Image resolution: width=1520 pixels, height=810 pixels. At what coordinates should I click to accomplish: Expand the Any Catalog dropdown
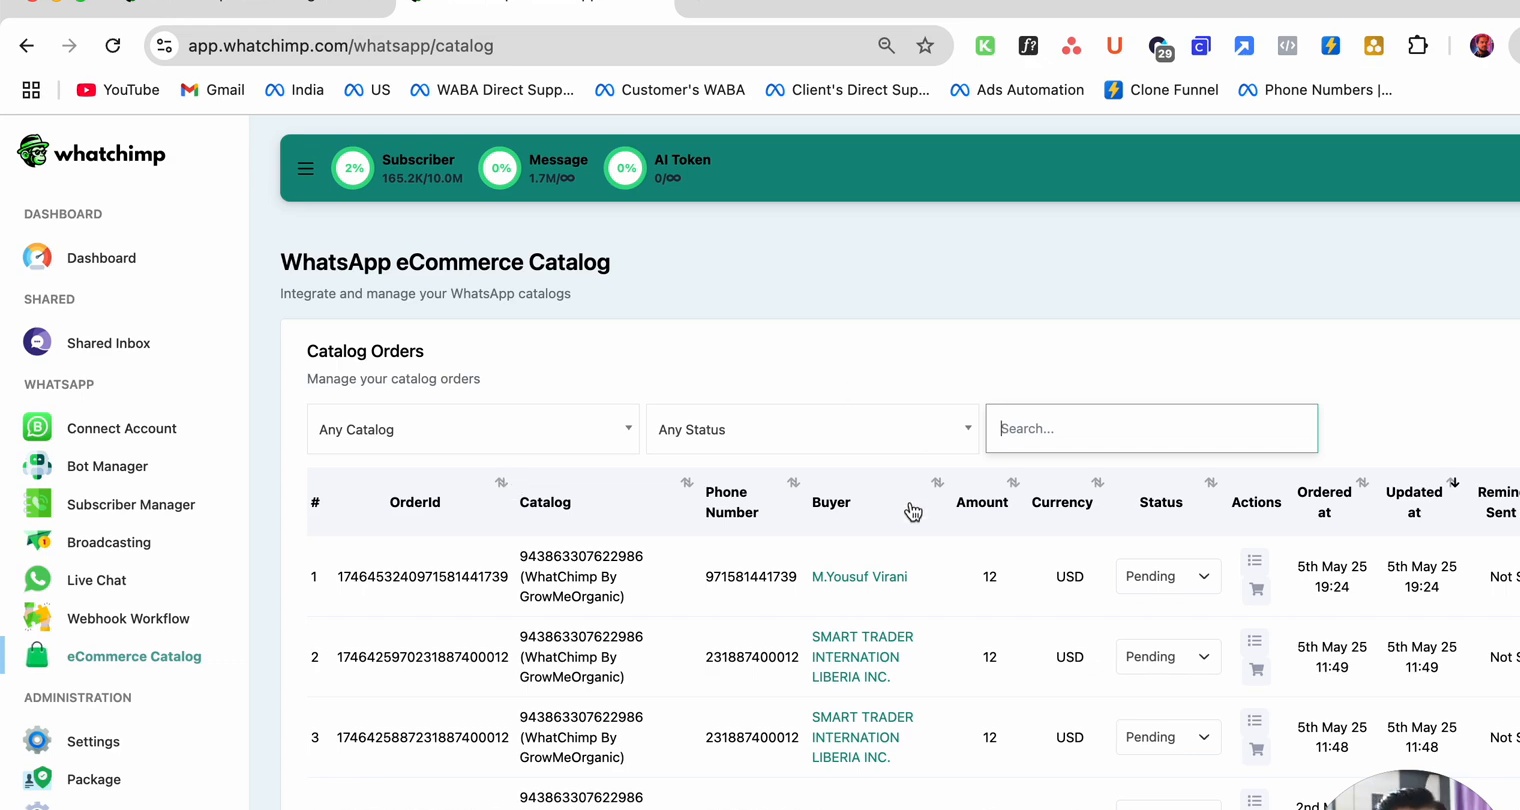[x=473, y=429]
